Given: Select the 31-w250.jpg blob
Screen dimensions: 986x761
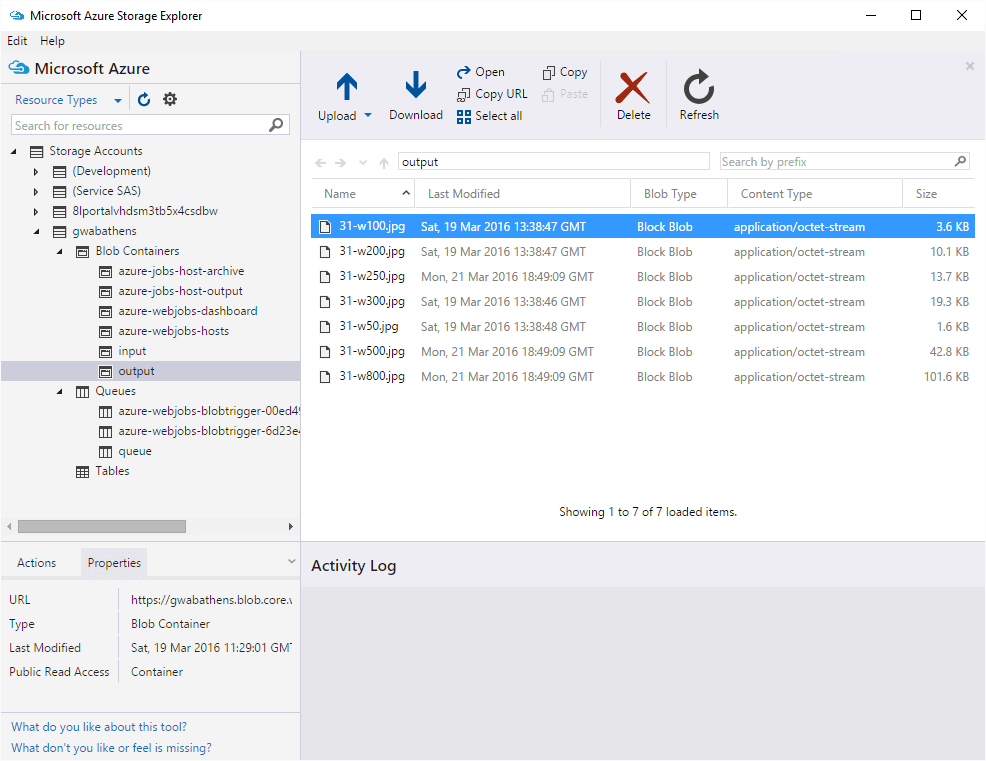Looking at the screenshot, I should (x=643, y=277).
